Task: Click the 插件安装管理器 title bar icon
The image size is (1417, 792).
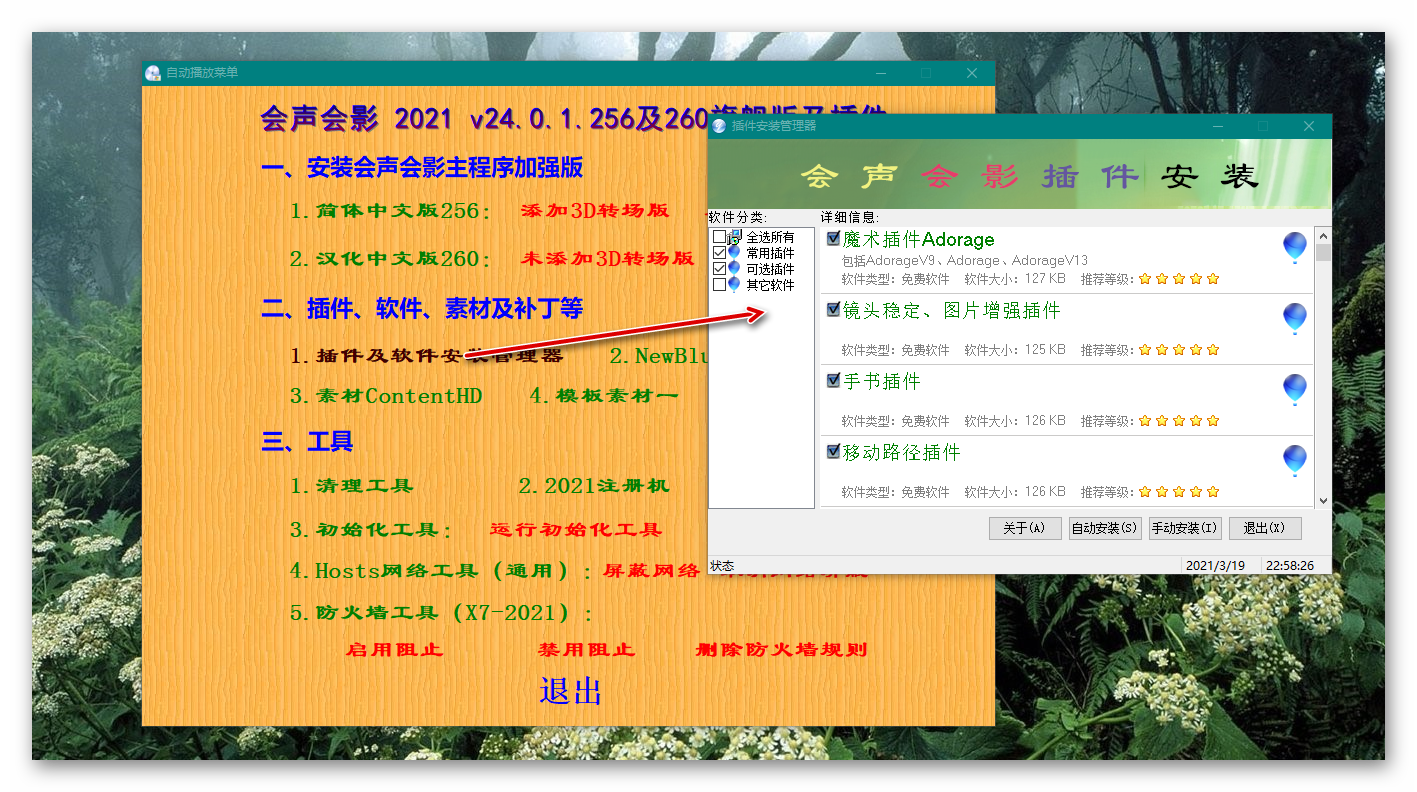Action: 719,126
